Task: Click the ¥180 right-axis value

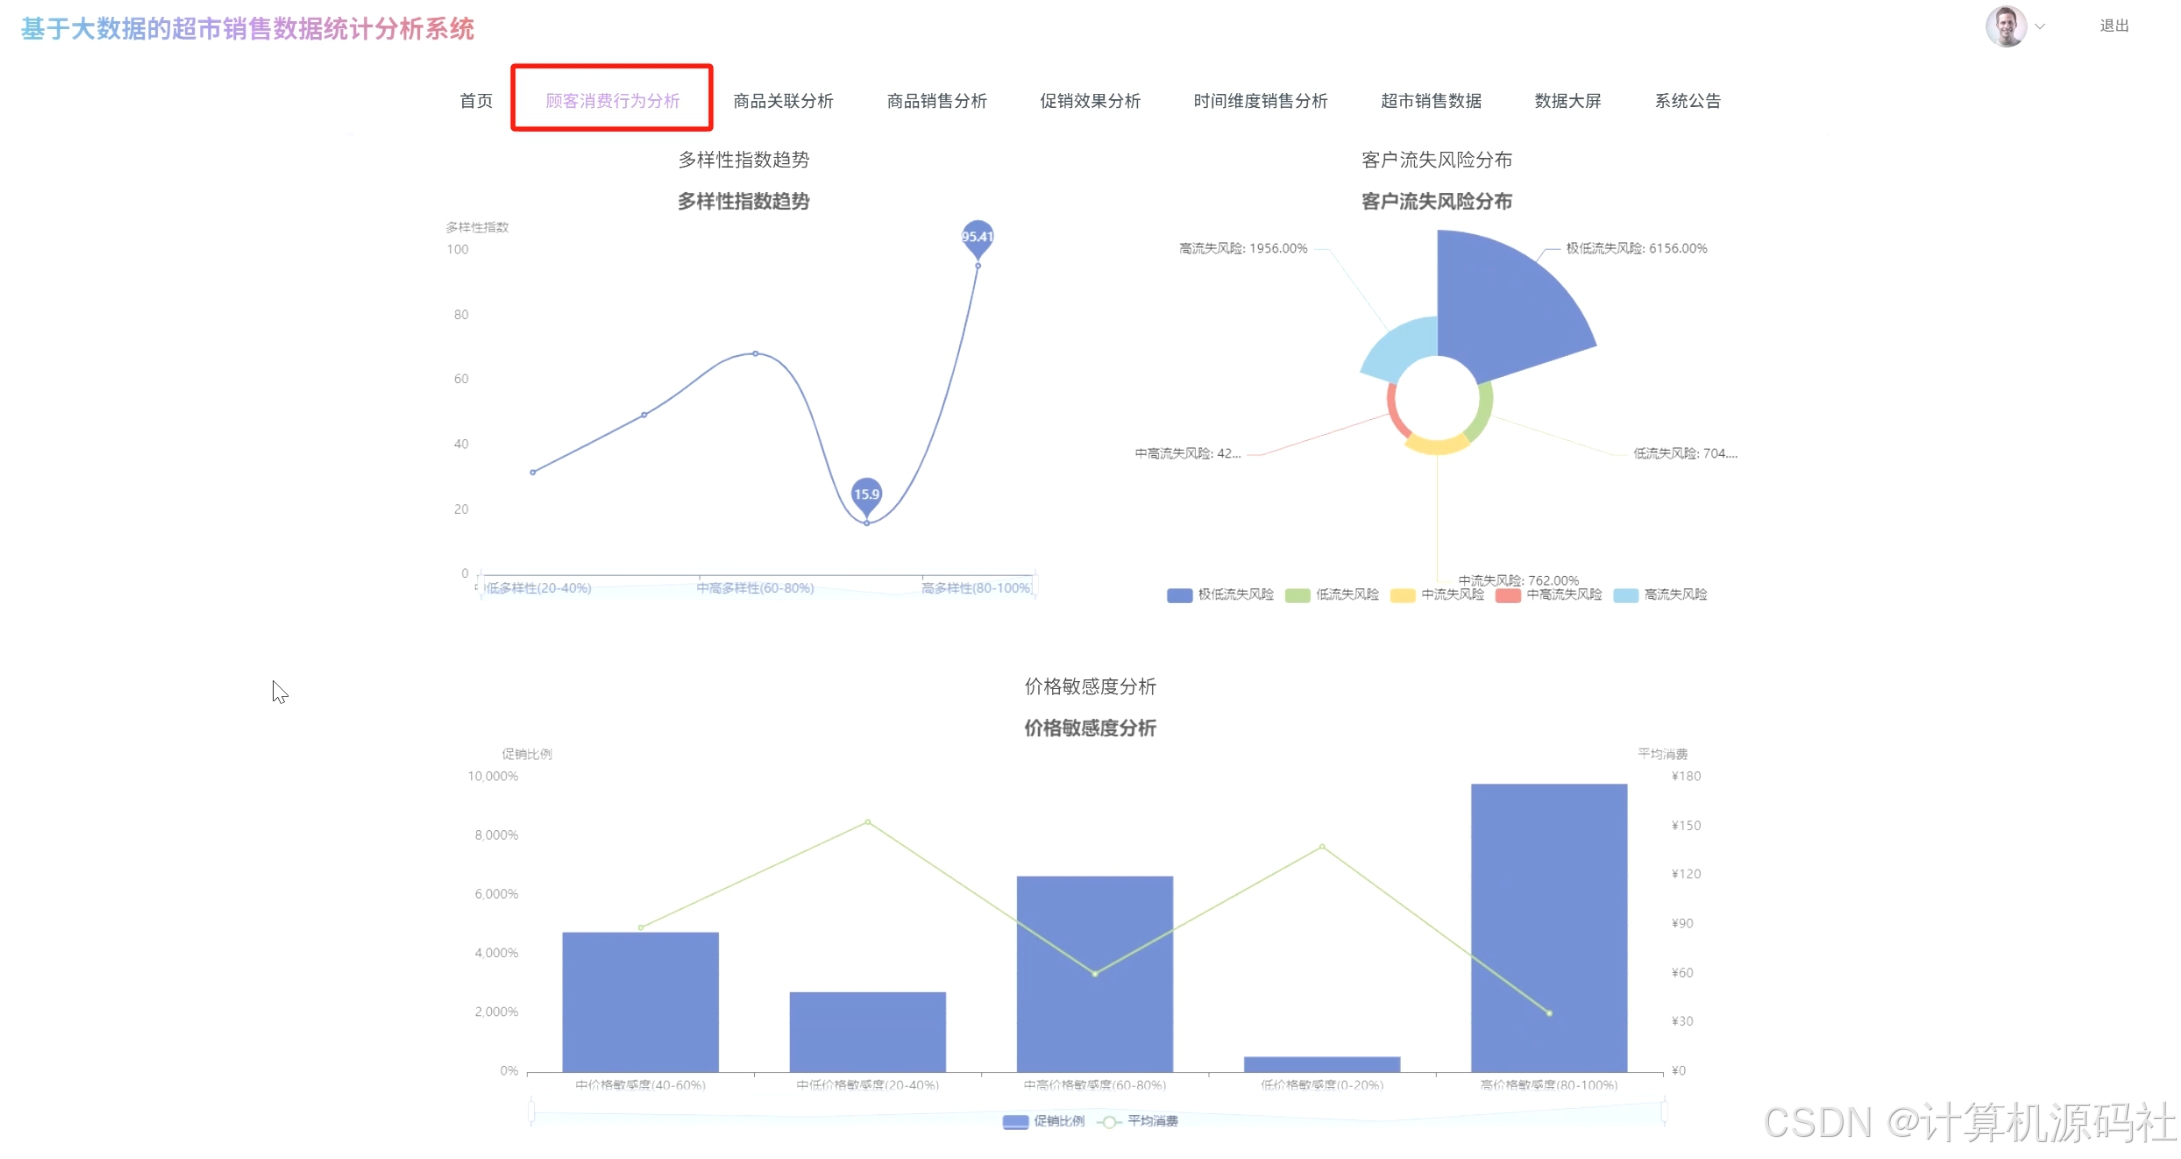Action: coord(1686,776)
